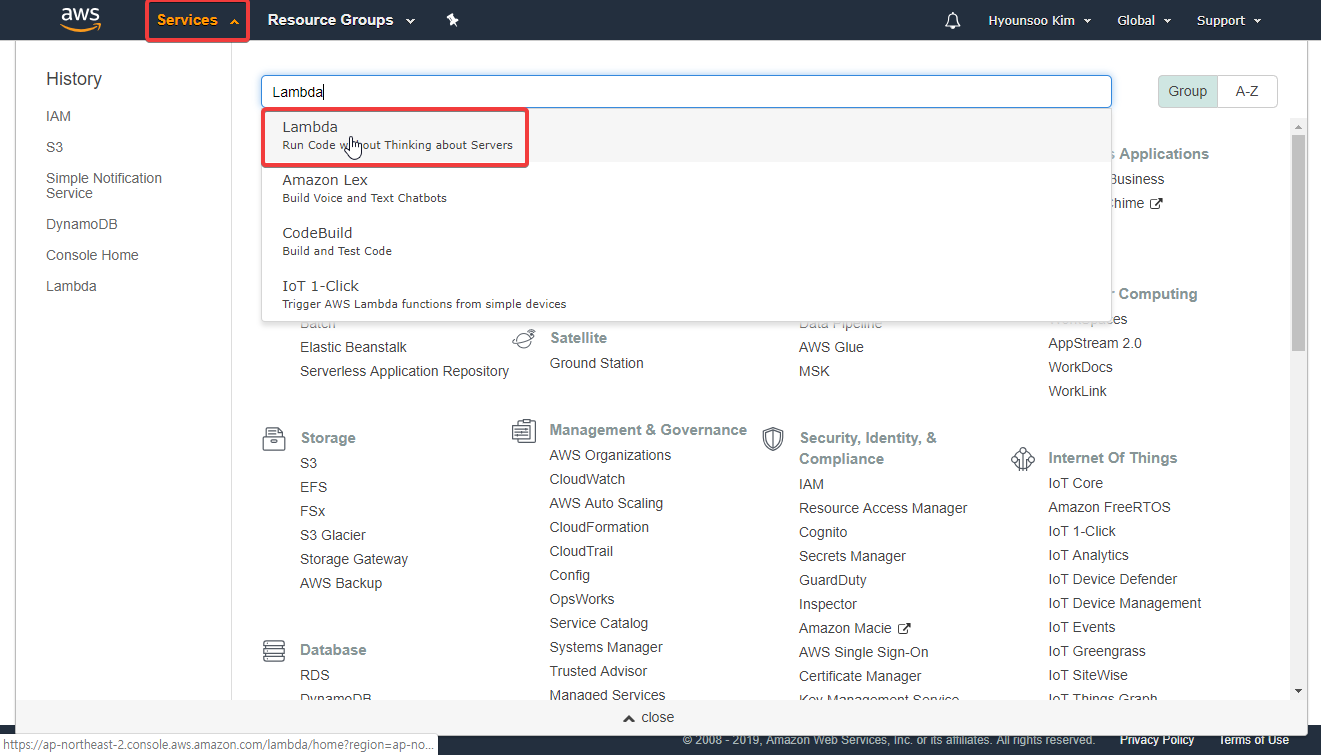Open S3 Glacier service

click(333, 535)
